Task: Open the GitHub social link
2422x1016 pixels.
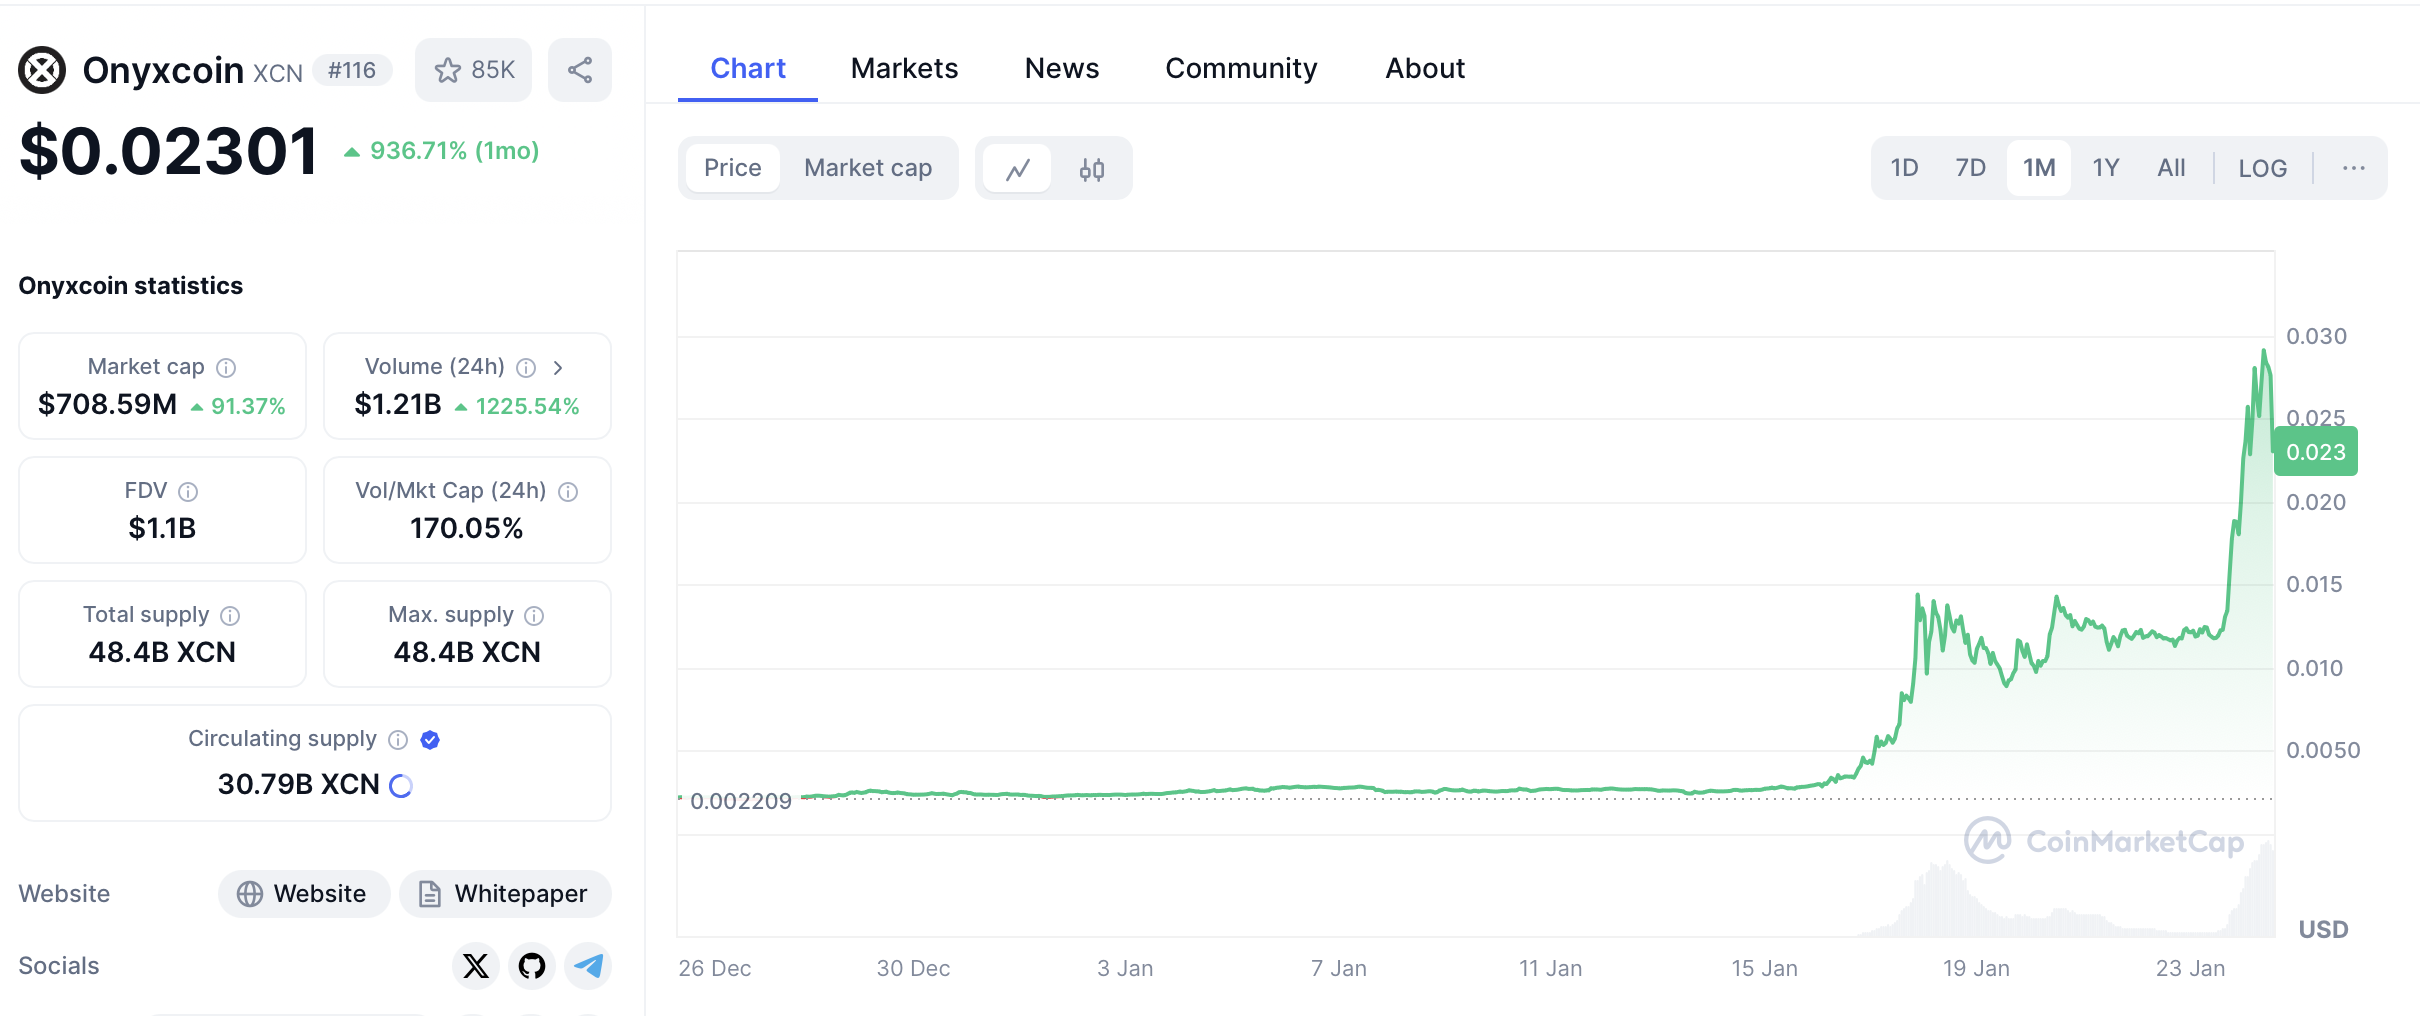Action: point(532,966)
